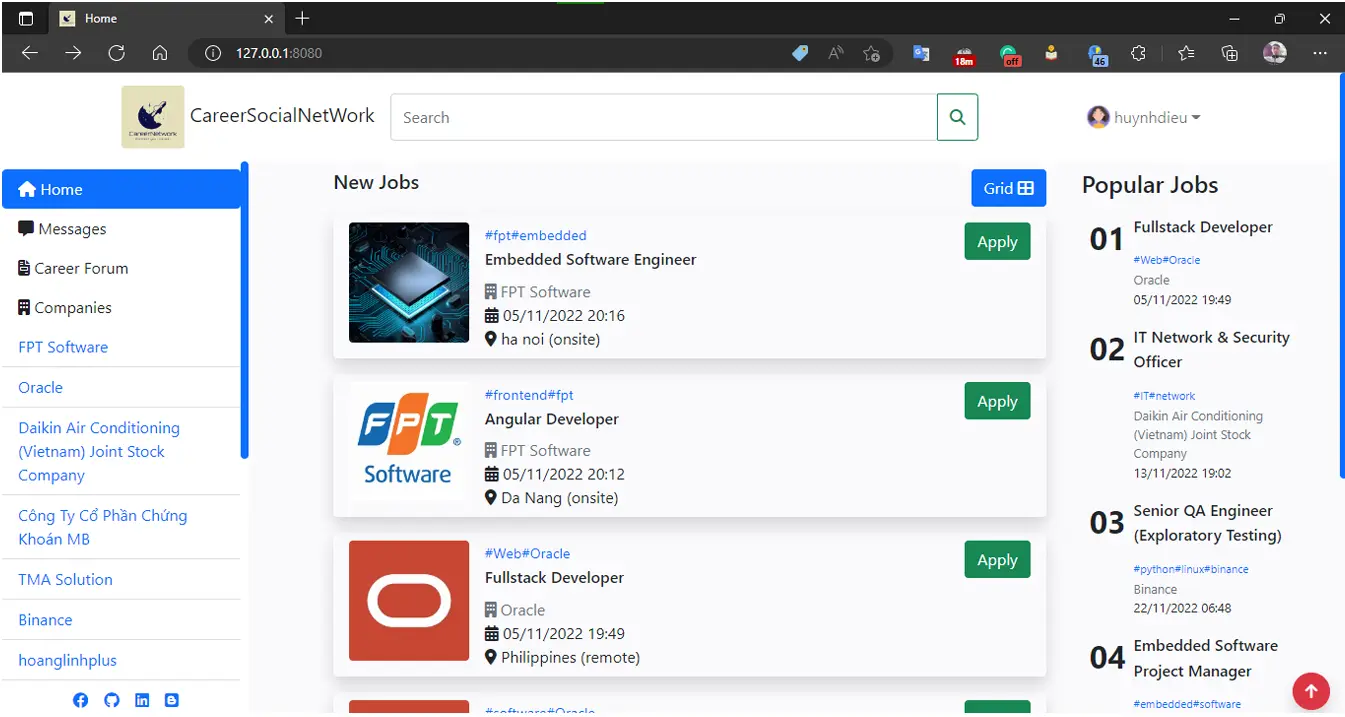The height and width of the screenshot is (717, 1345).
Task: Go back with browser back arrow
Action: pos(30,53)
